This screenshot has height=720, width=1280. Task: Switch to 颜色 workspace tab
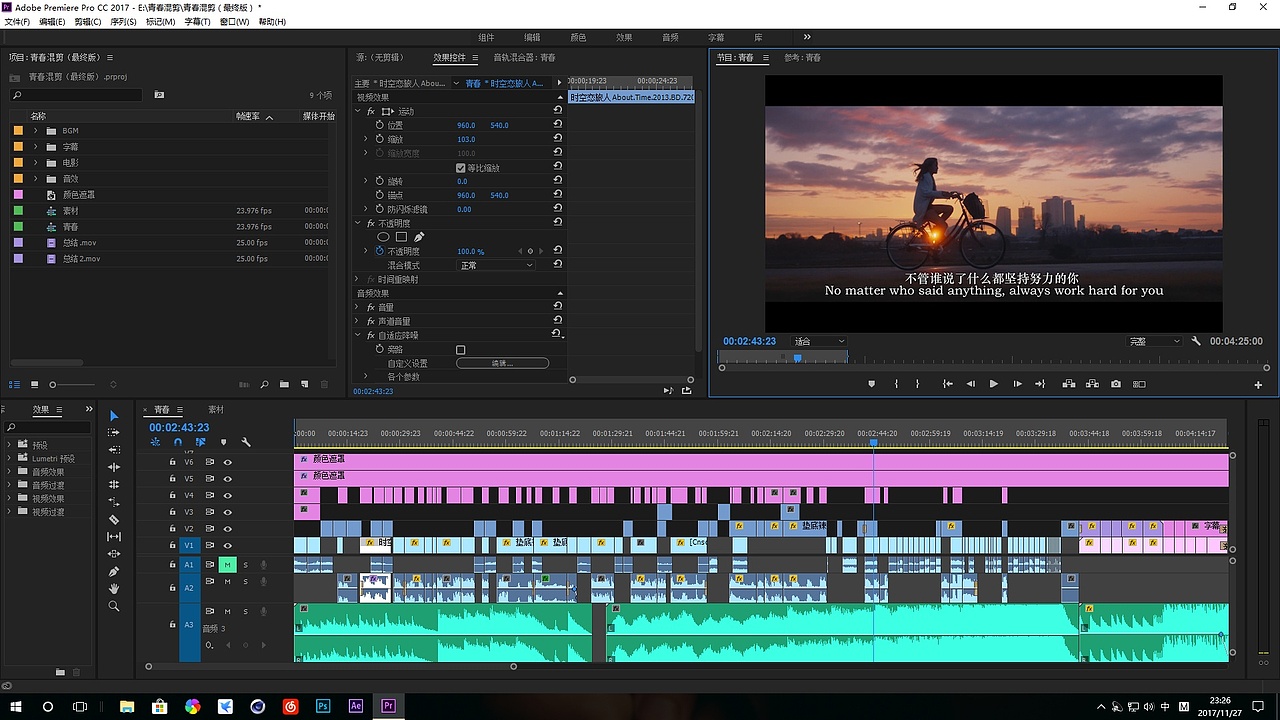point(578,37)
